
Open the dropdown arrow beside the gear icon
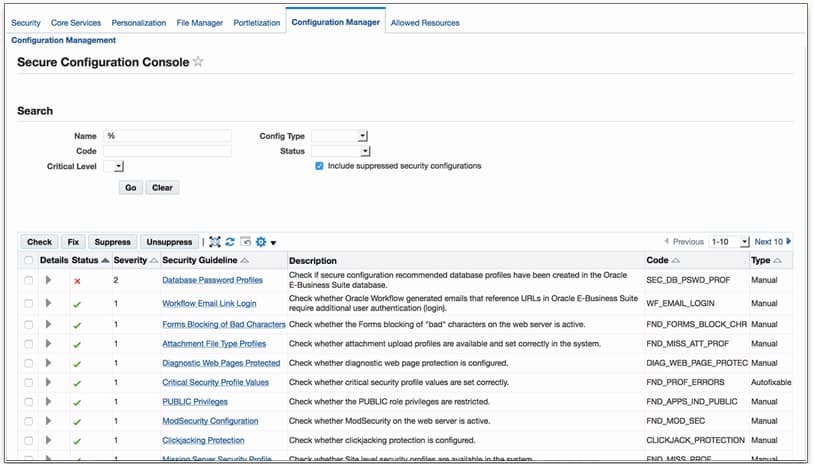(273, 243)
